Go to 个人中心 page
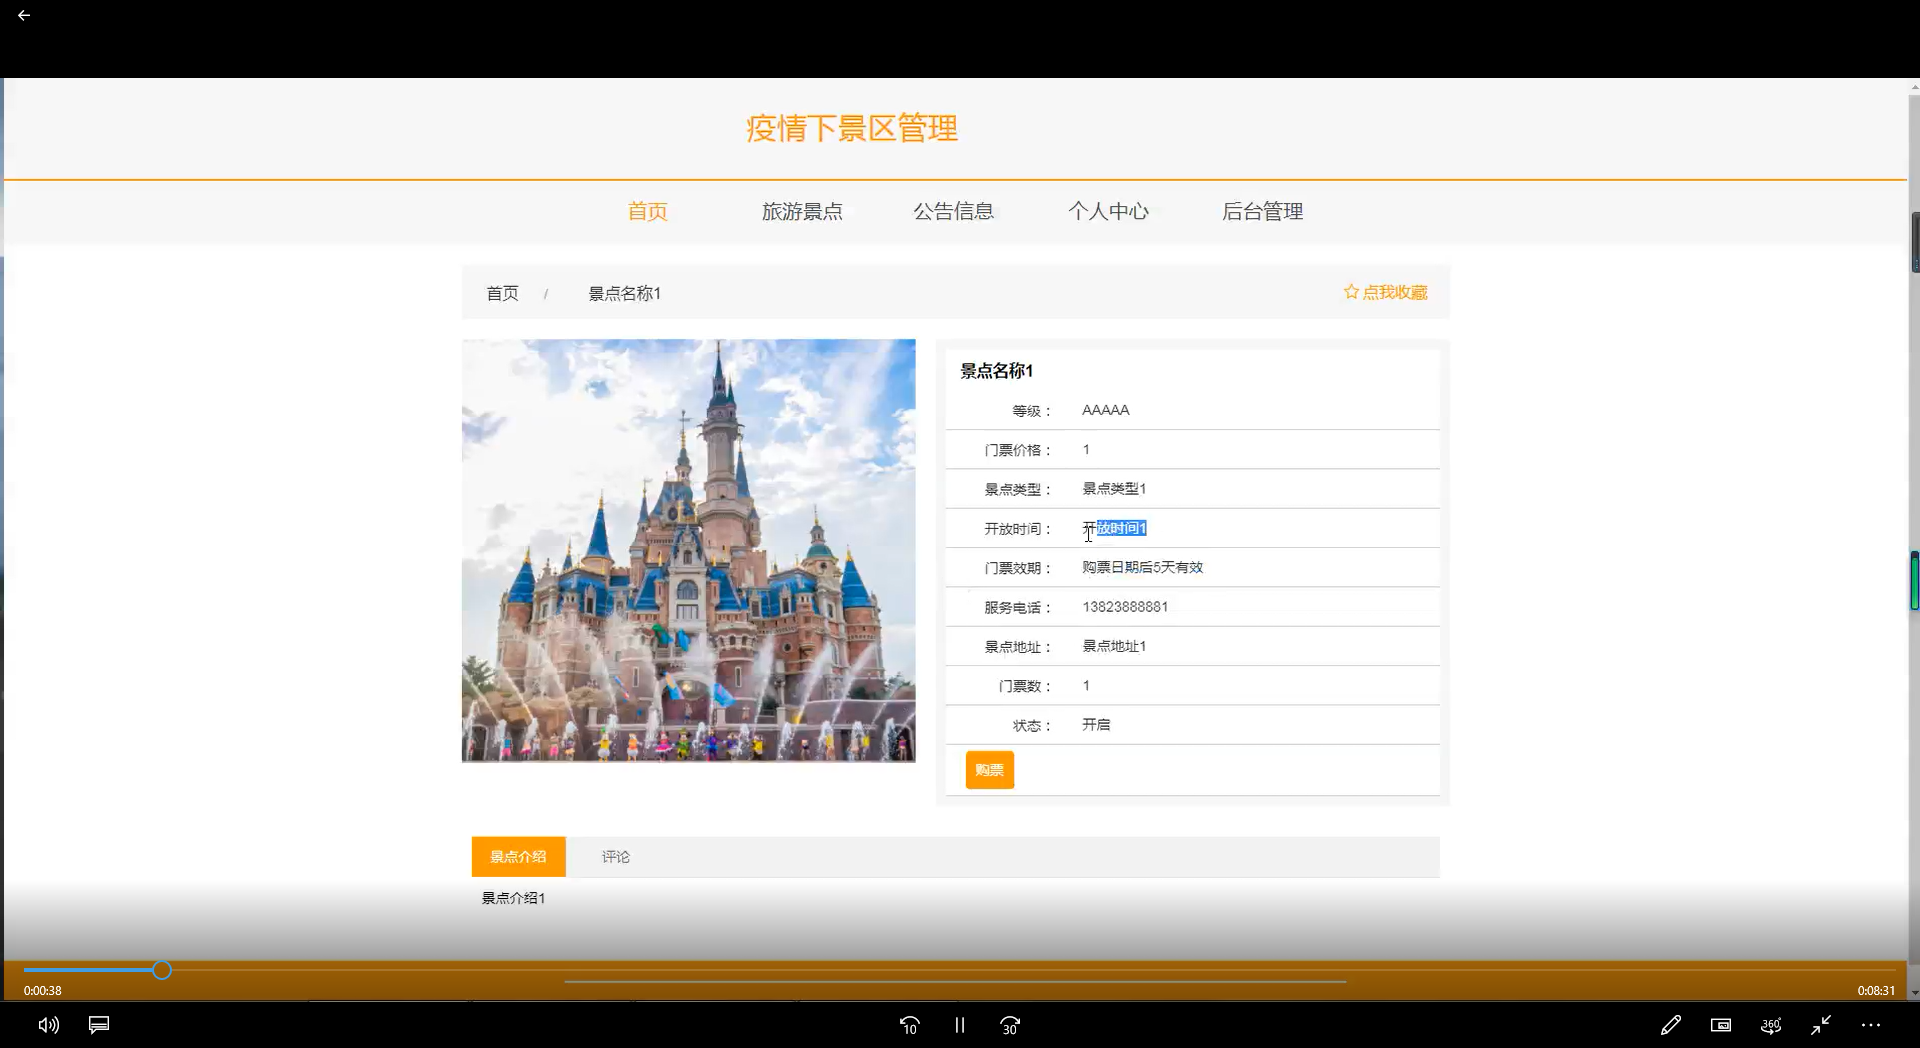Screen dimensions: 1920x1048 (x=1108, y=211)
